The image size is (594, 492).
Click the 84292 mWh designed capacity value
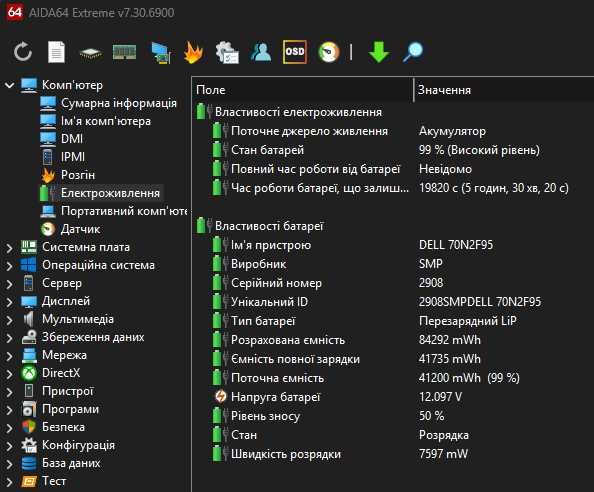[450, 340]
